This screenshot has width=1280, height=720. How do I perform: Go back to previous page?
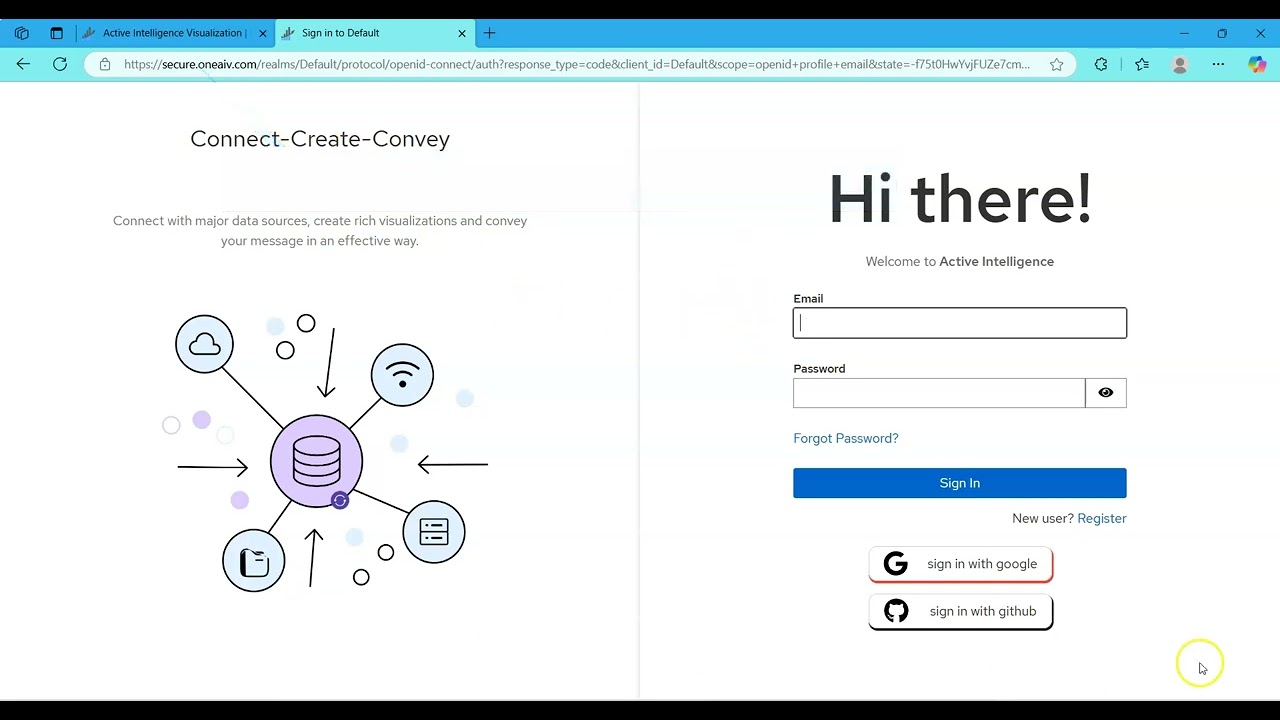coord(23,64)
